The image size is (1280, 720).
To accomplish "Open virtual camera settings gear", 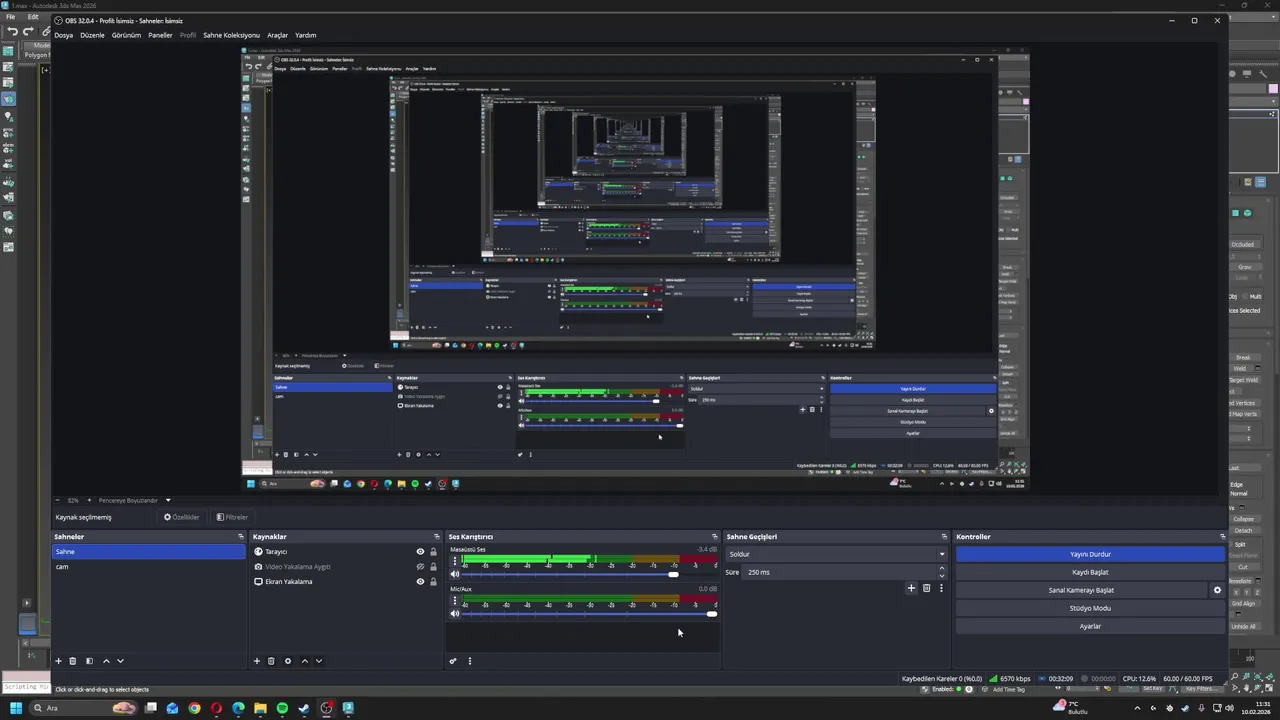I will point(1217,590).
